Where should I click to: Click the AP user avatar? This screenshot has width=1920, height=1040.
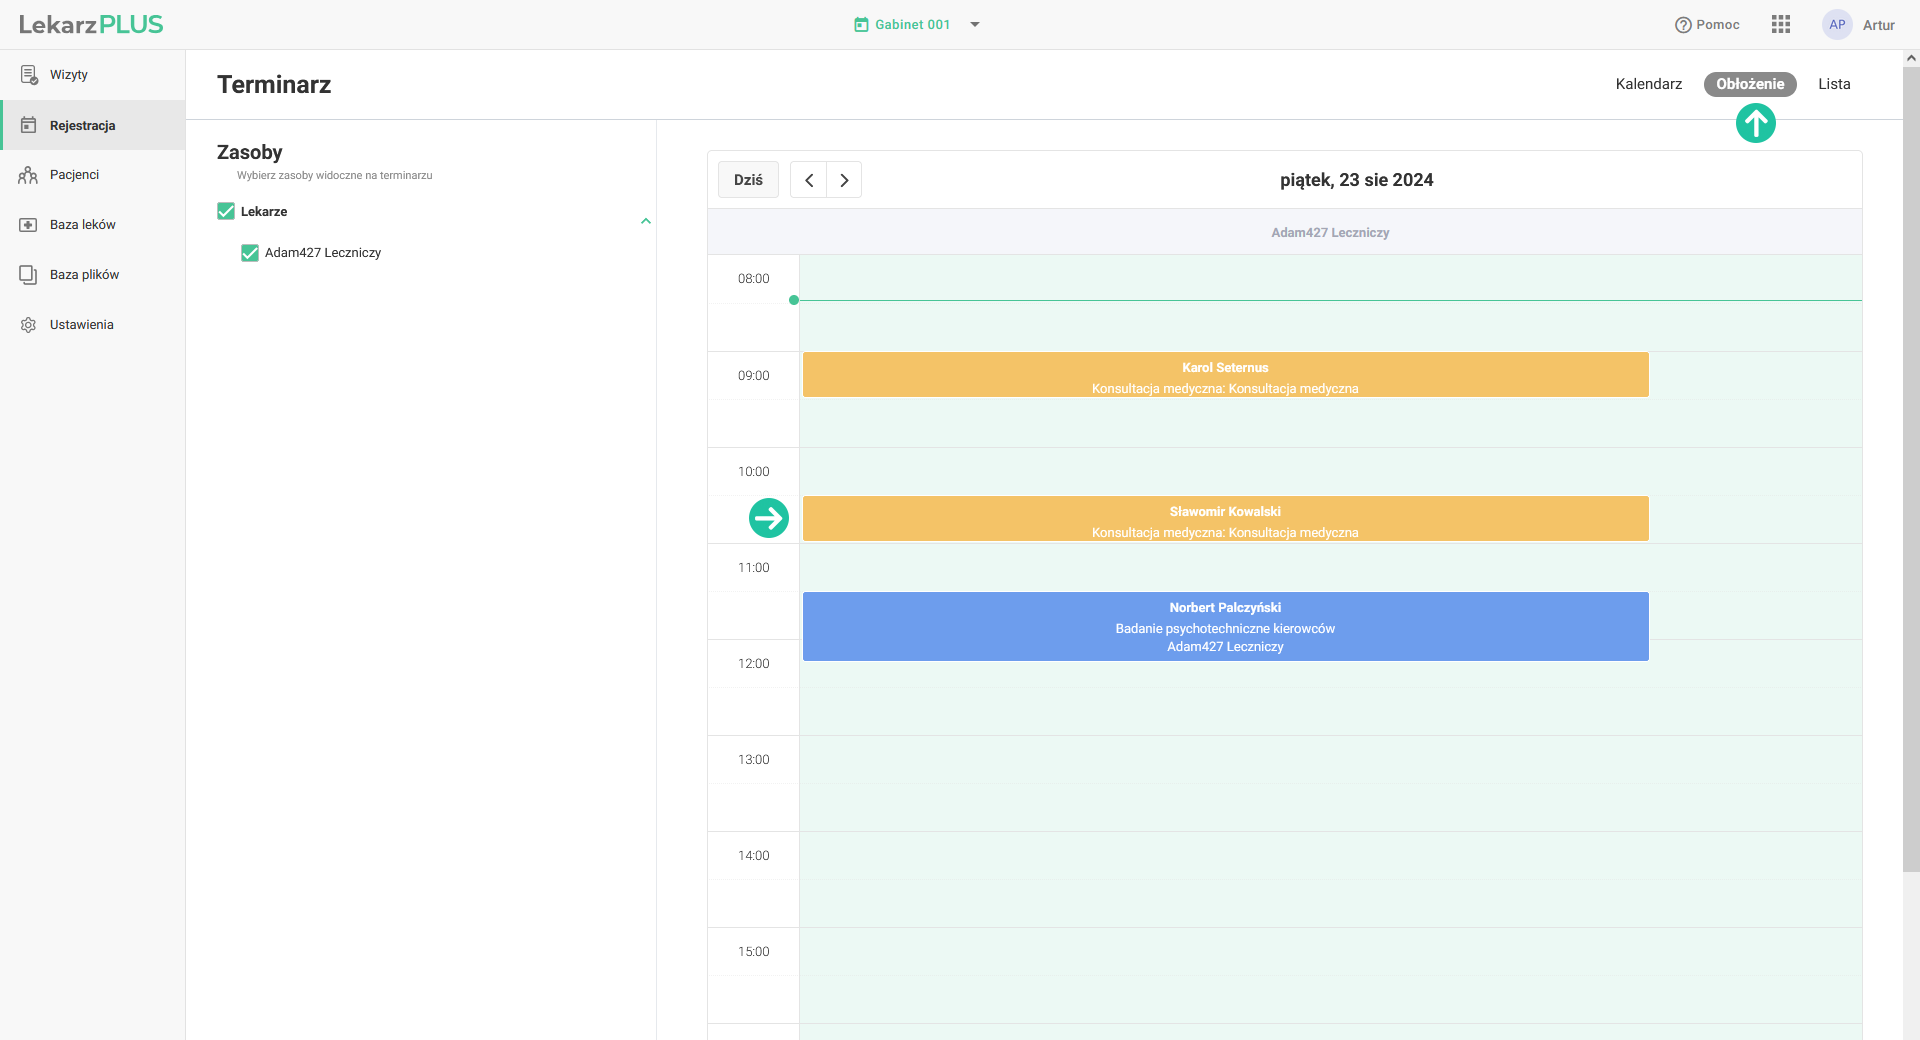1837,25
